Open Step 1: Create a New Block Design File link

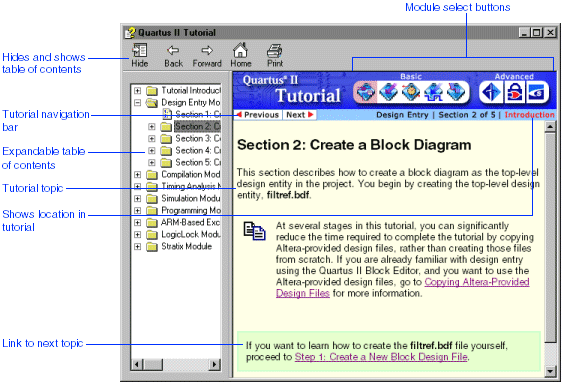[x=381, y=357]
